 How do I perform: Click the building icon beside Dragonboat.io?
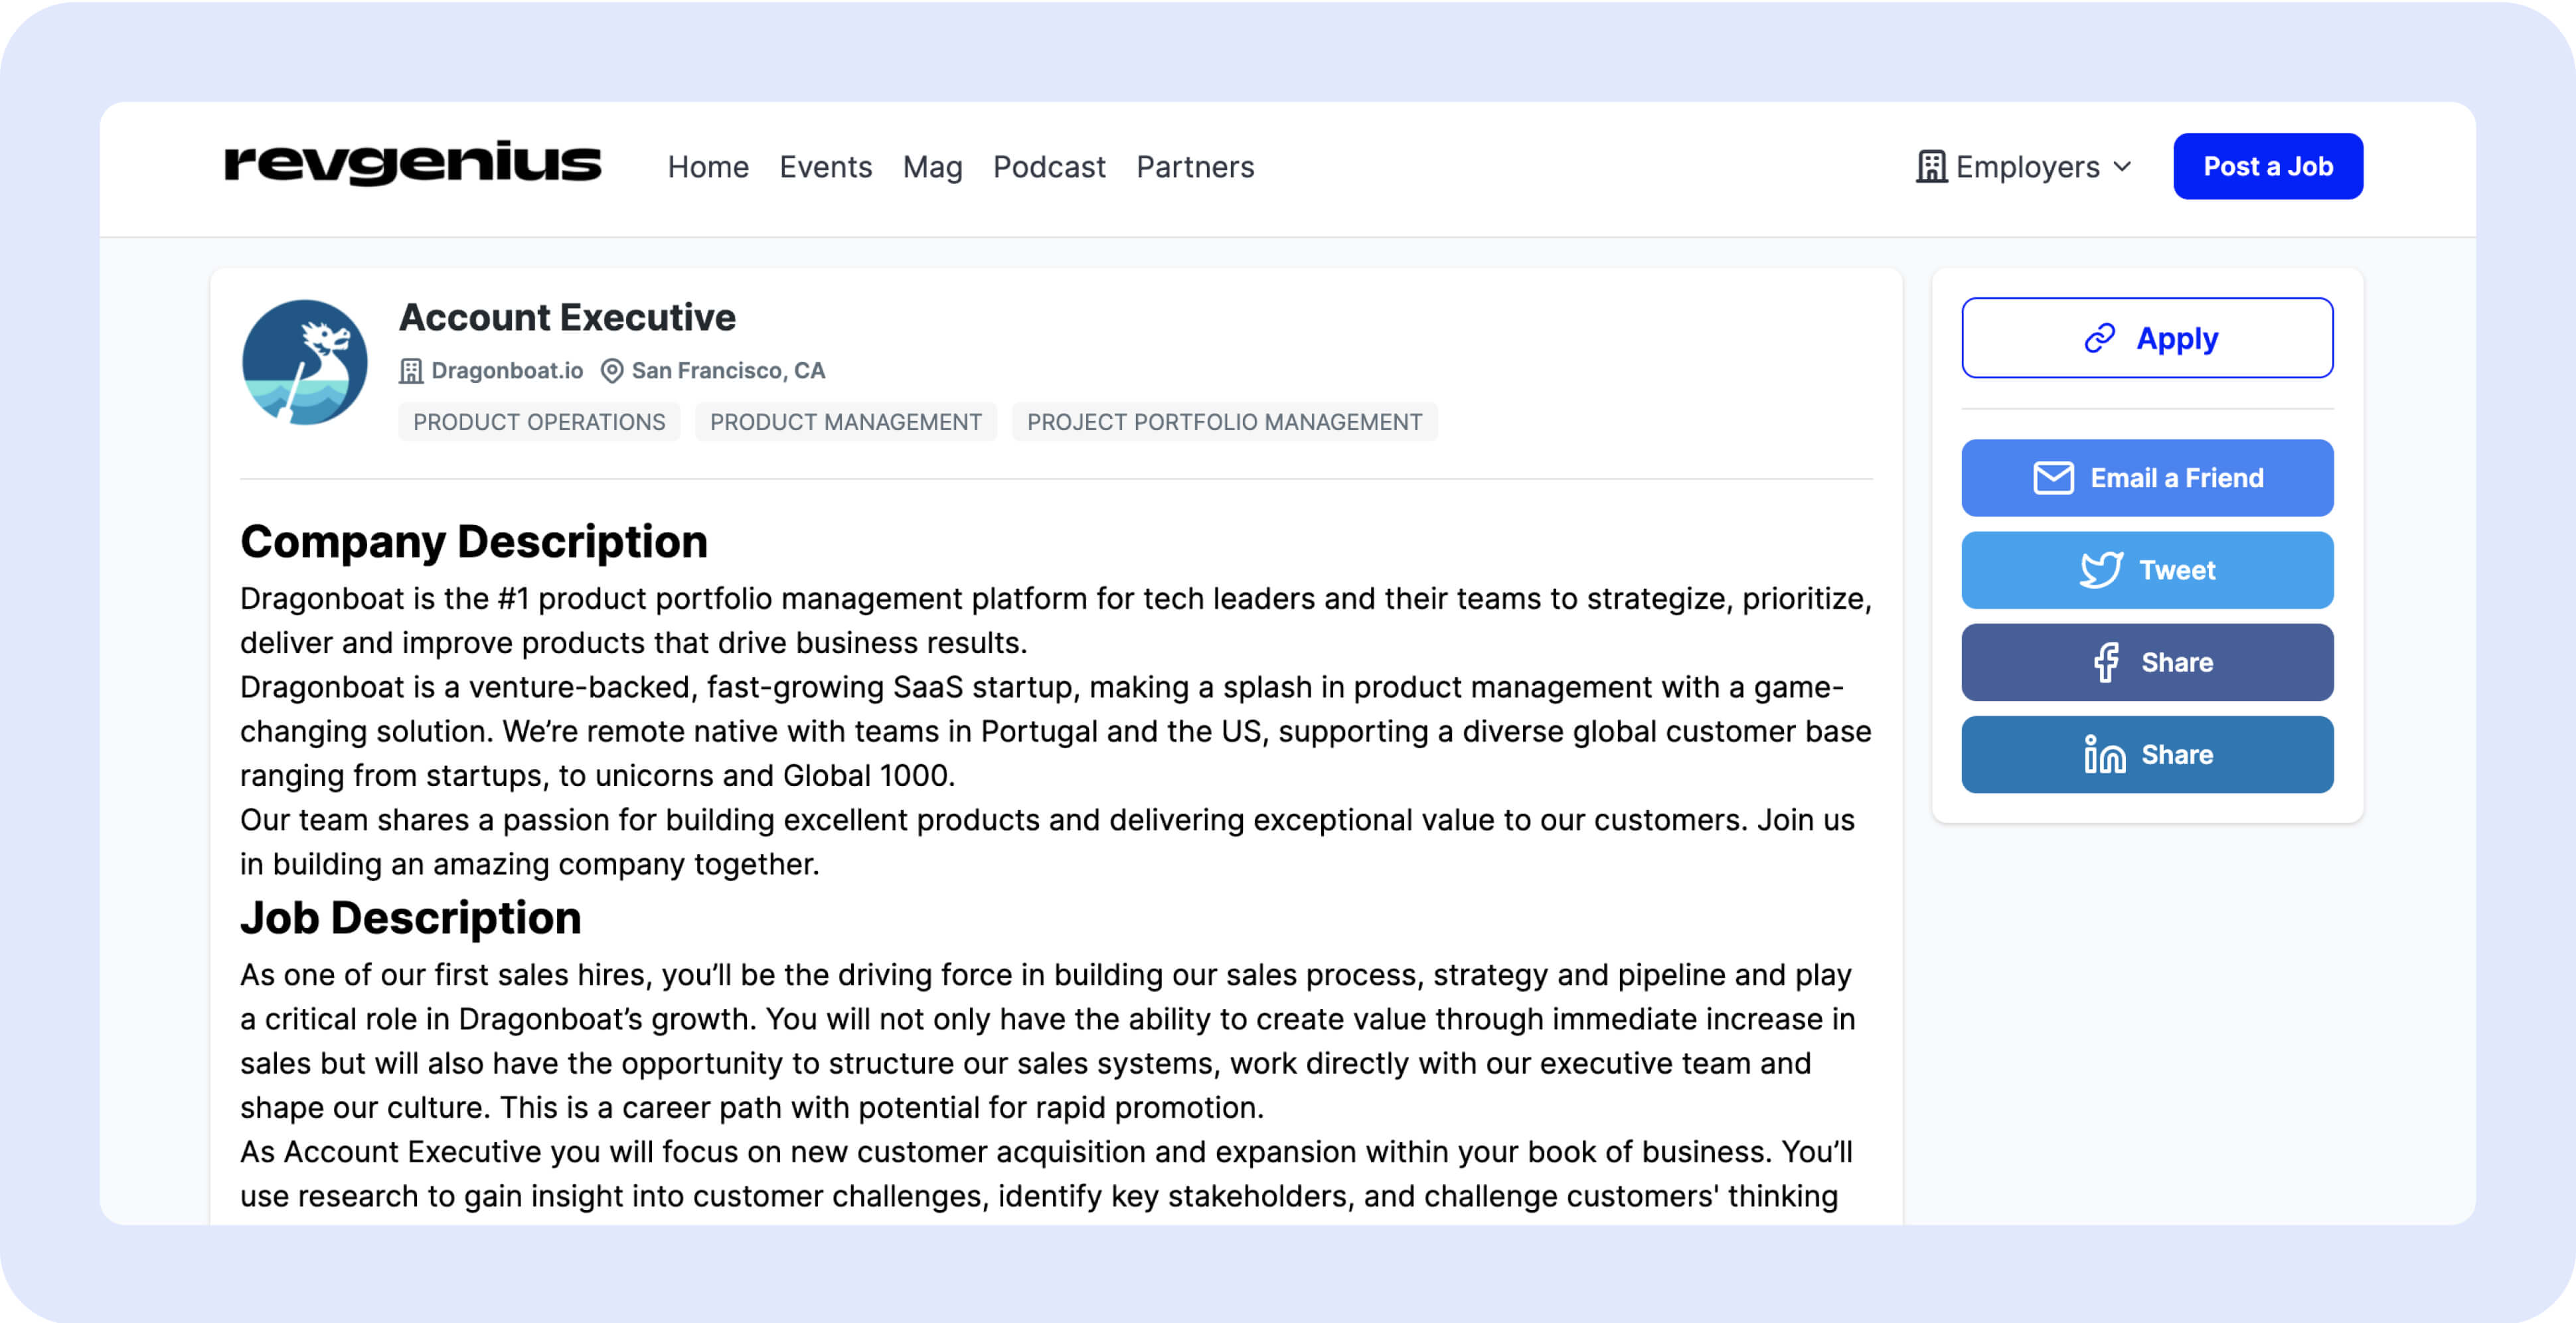[411, 371]
